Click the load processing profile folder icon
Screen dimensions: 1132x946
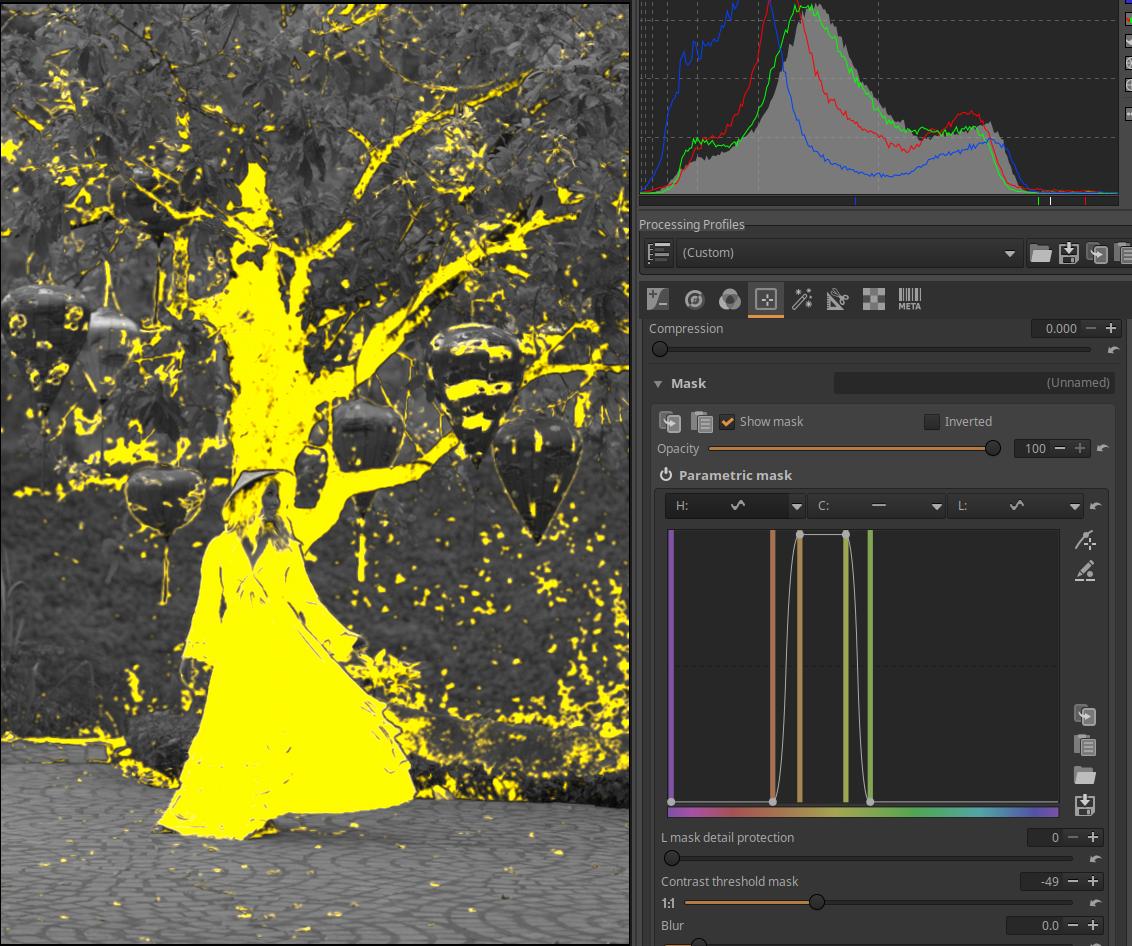pyautogui.click(x=1041, y=253)
